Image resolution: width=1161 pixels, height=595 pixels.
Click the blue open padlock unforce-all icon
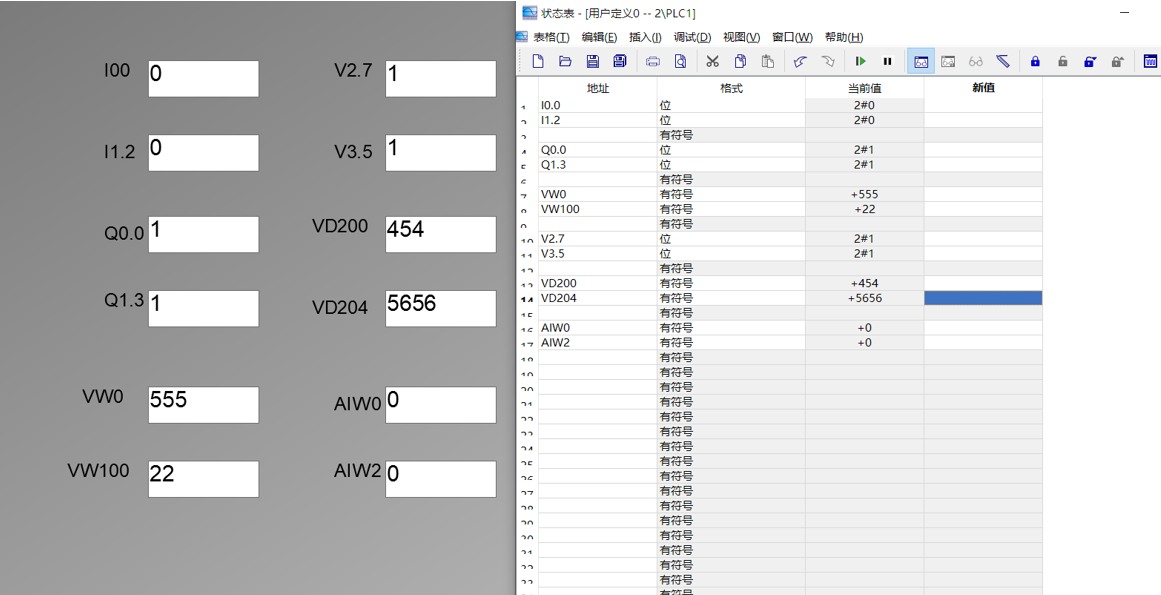pyautogui.click(x=1090, y=61)
